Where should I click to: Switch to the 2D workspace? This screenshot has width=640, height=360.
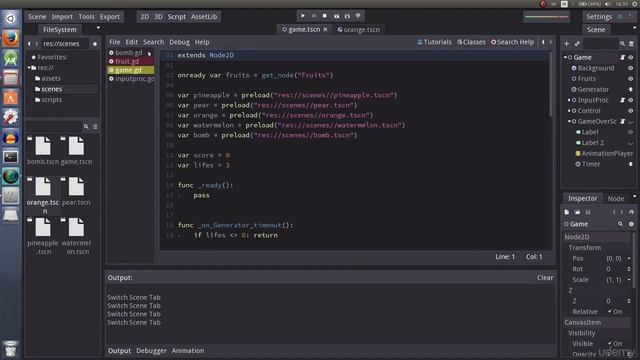pyautogui.click(x=144, y=17)
